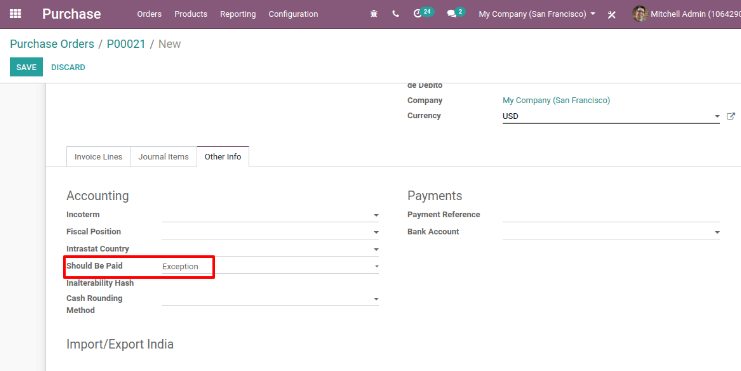
Task: Click the Purchase app title
Action: coord(71,14)
